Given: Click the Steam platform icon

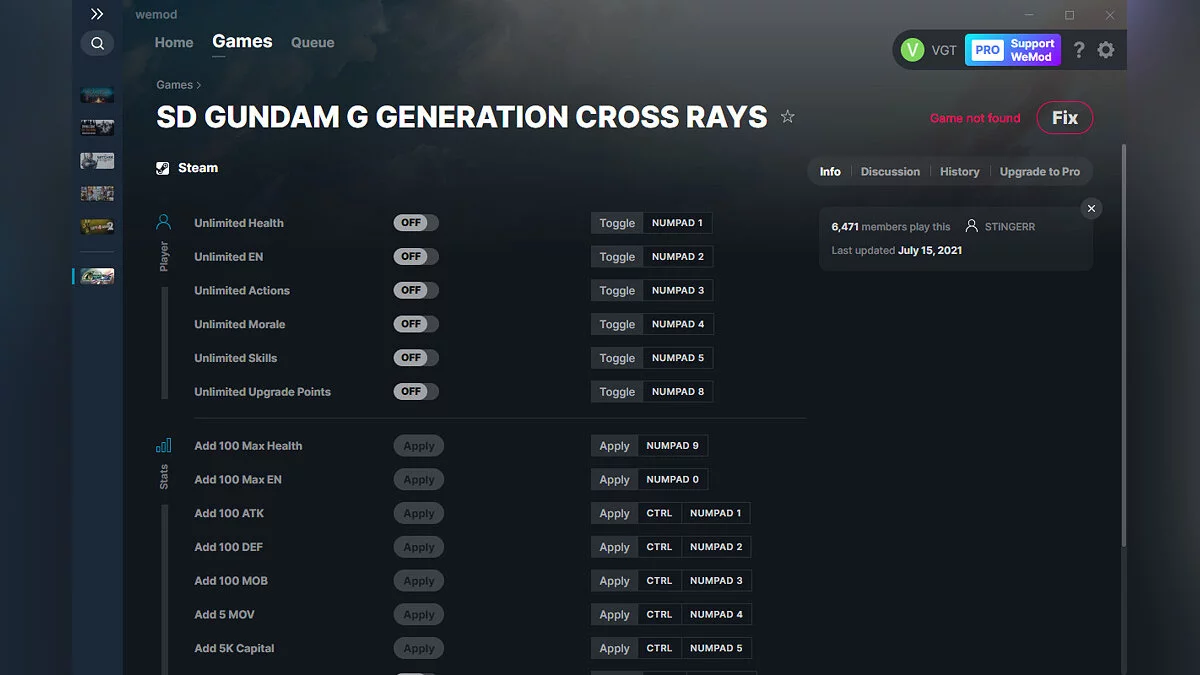Looking at the screenshot, I should (x=163, y=168).
